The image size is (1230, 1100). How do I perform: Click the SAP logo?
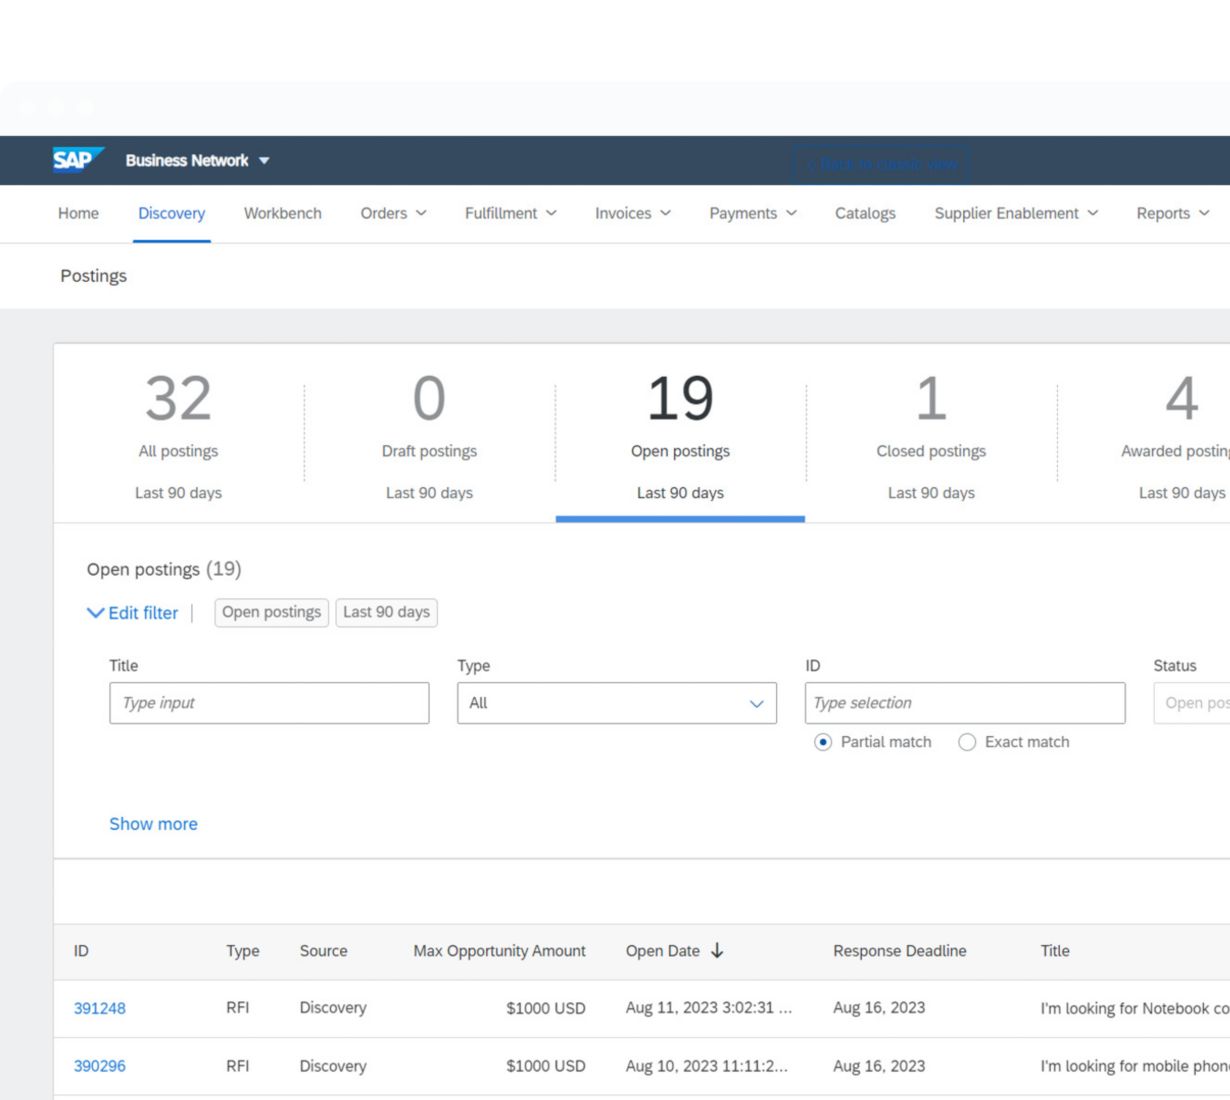pos(77,160)
